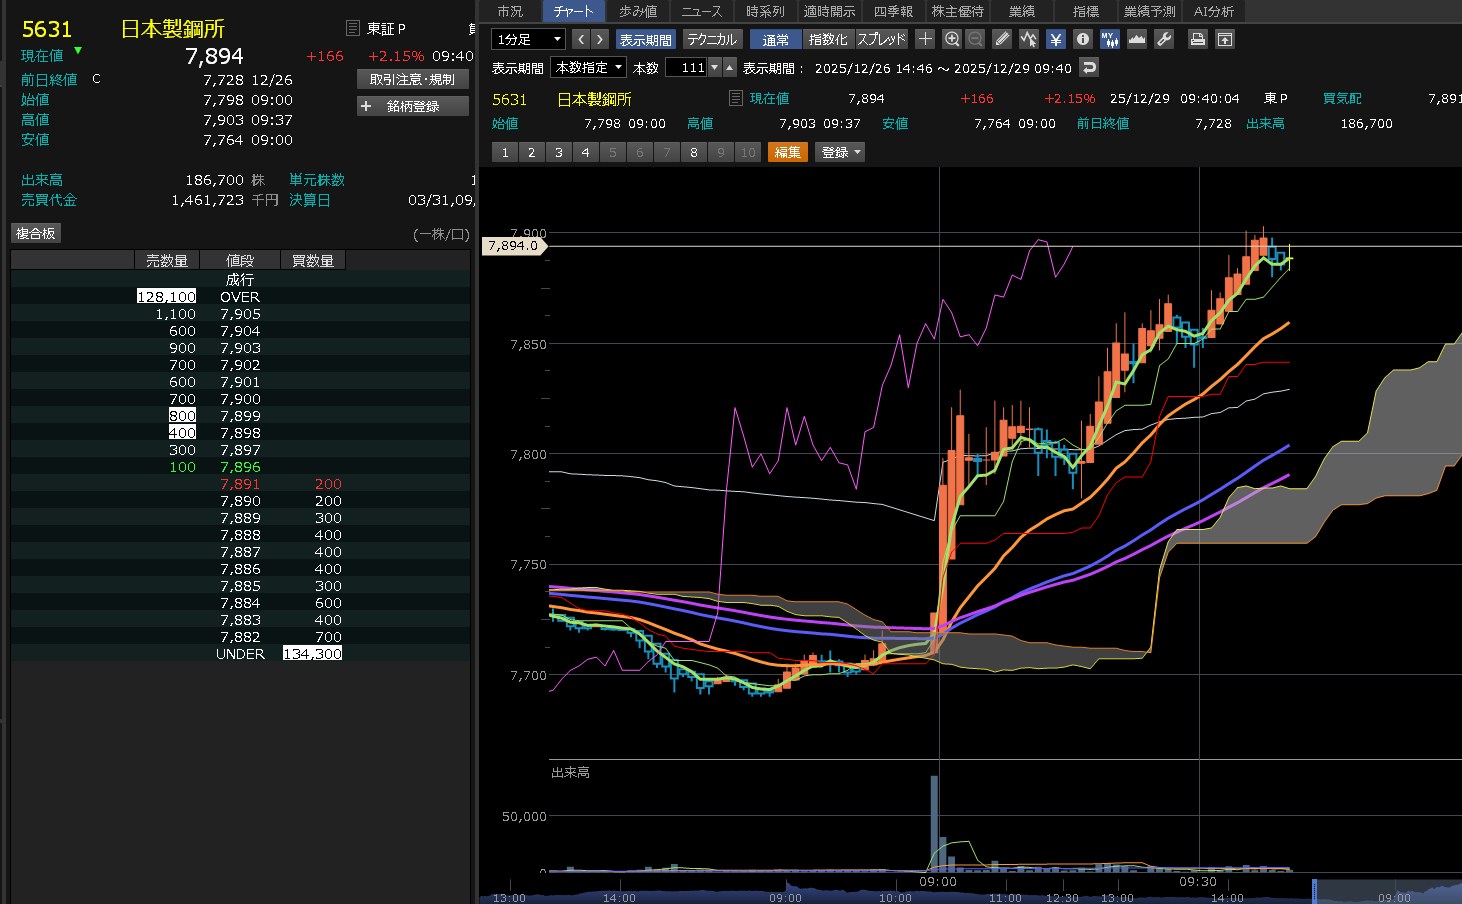Expand the 登録 dropdown button
The height and width of the screenshot is (904, 1462).
point(841,152)
